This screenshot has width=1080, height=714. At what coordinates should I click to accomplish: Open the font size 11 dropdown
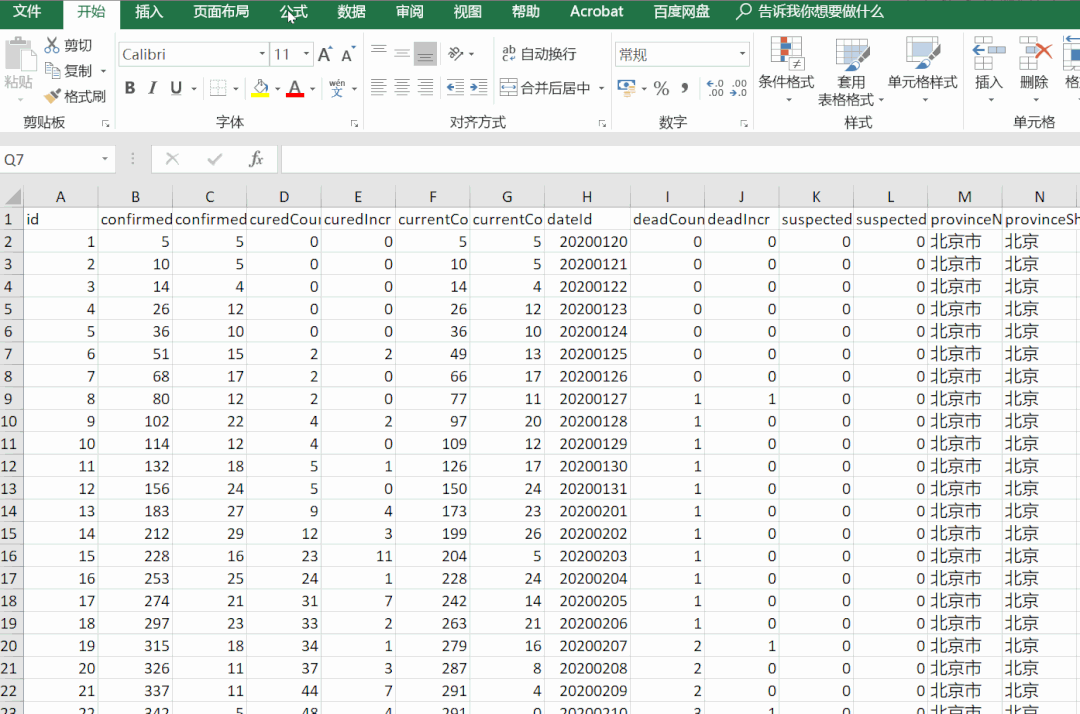pyautogui.click(x=306, y=54)
